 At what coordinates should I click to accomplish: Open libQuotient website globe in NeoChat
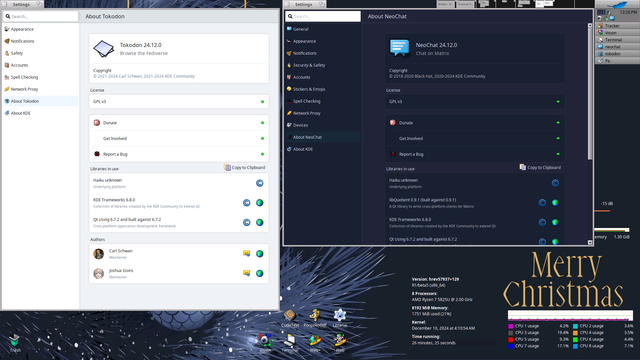[x=555, y=203]
